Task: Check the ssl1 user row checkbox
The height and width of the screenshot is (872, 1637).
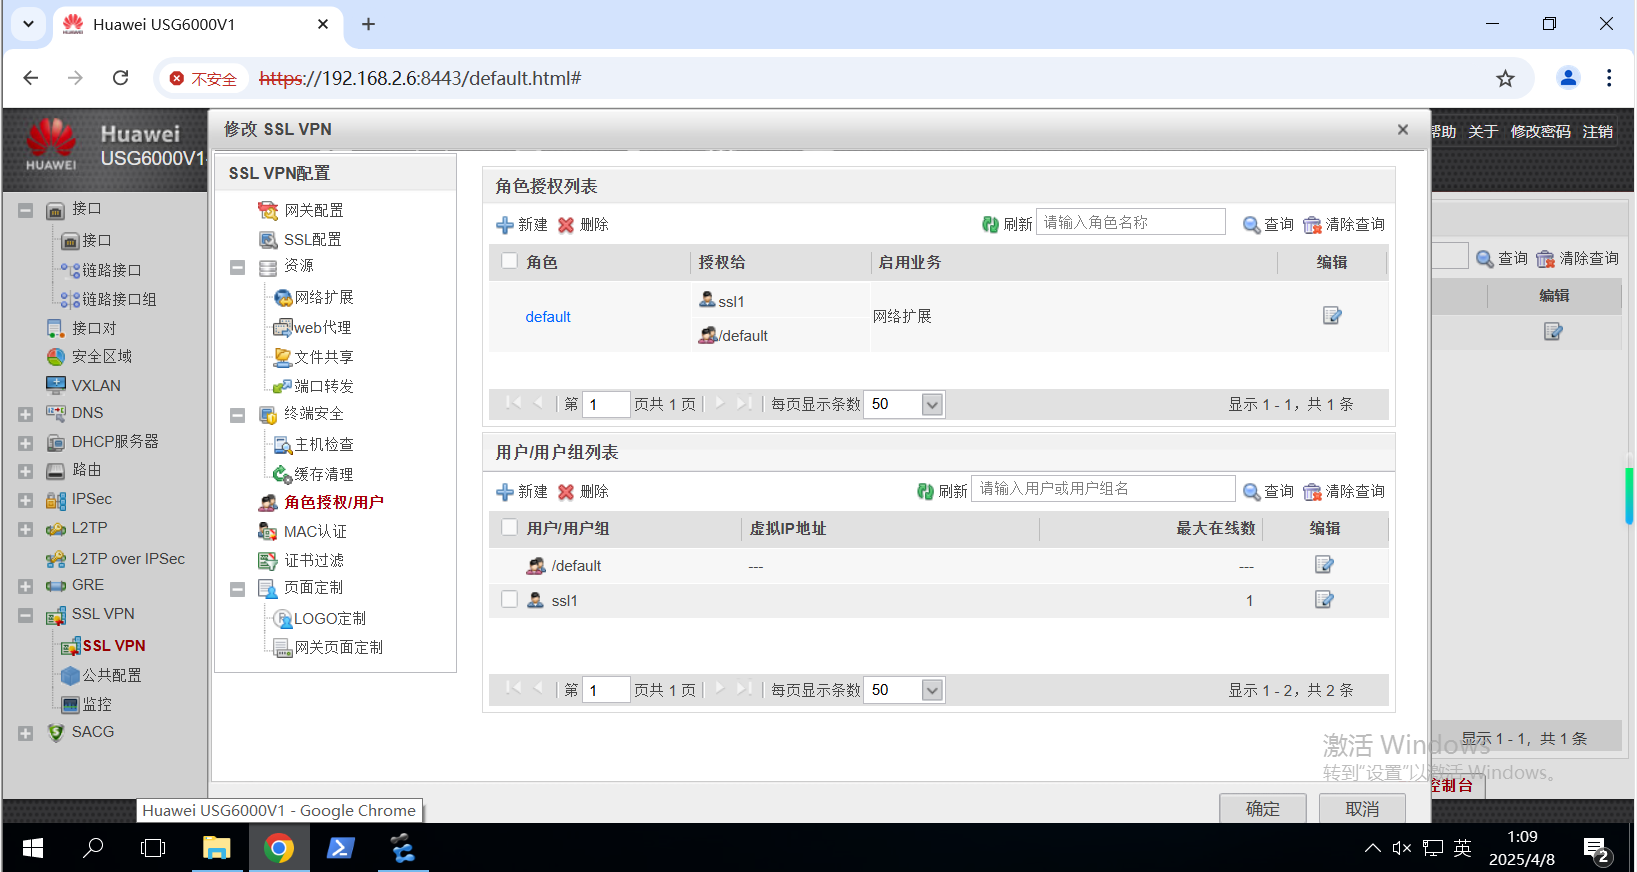Action: click(509, 599)
